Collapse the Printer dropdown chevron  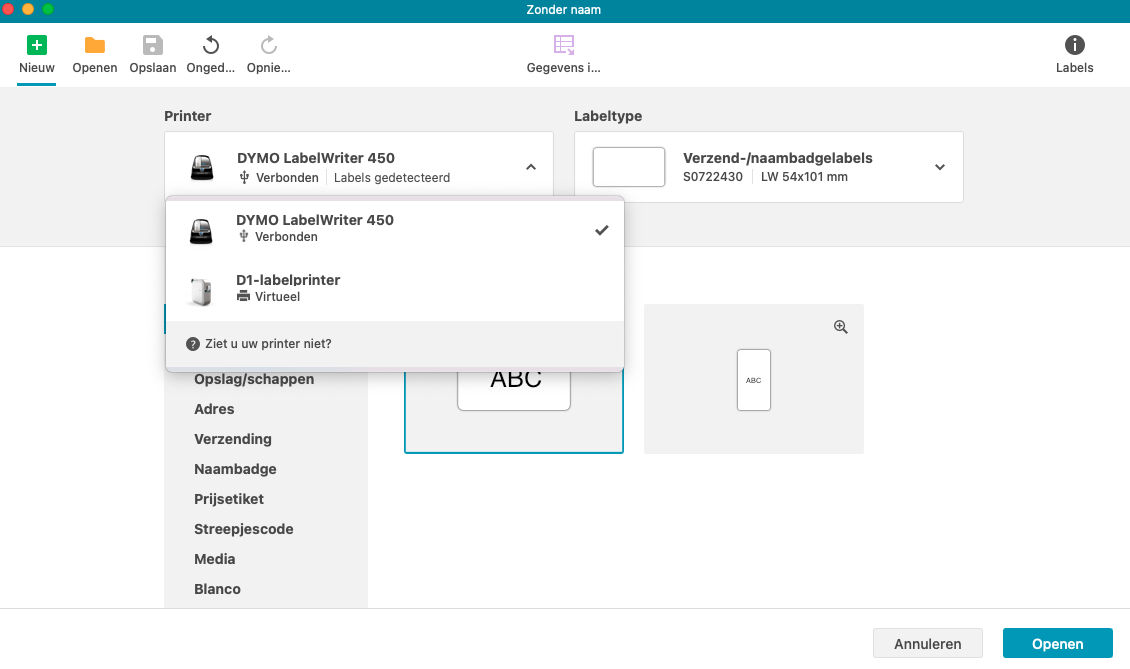point(531,167)
